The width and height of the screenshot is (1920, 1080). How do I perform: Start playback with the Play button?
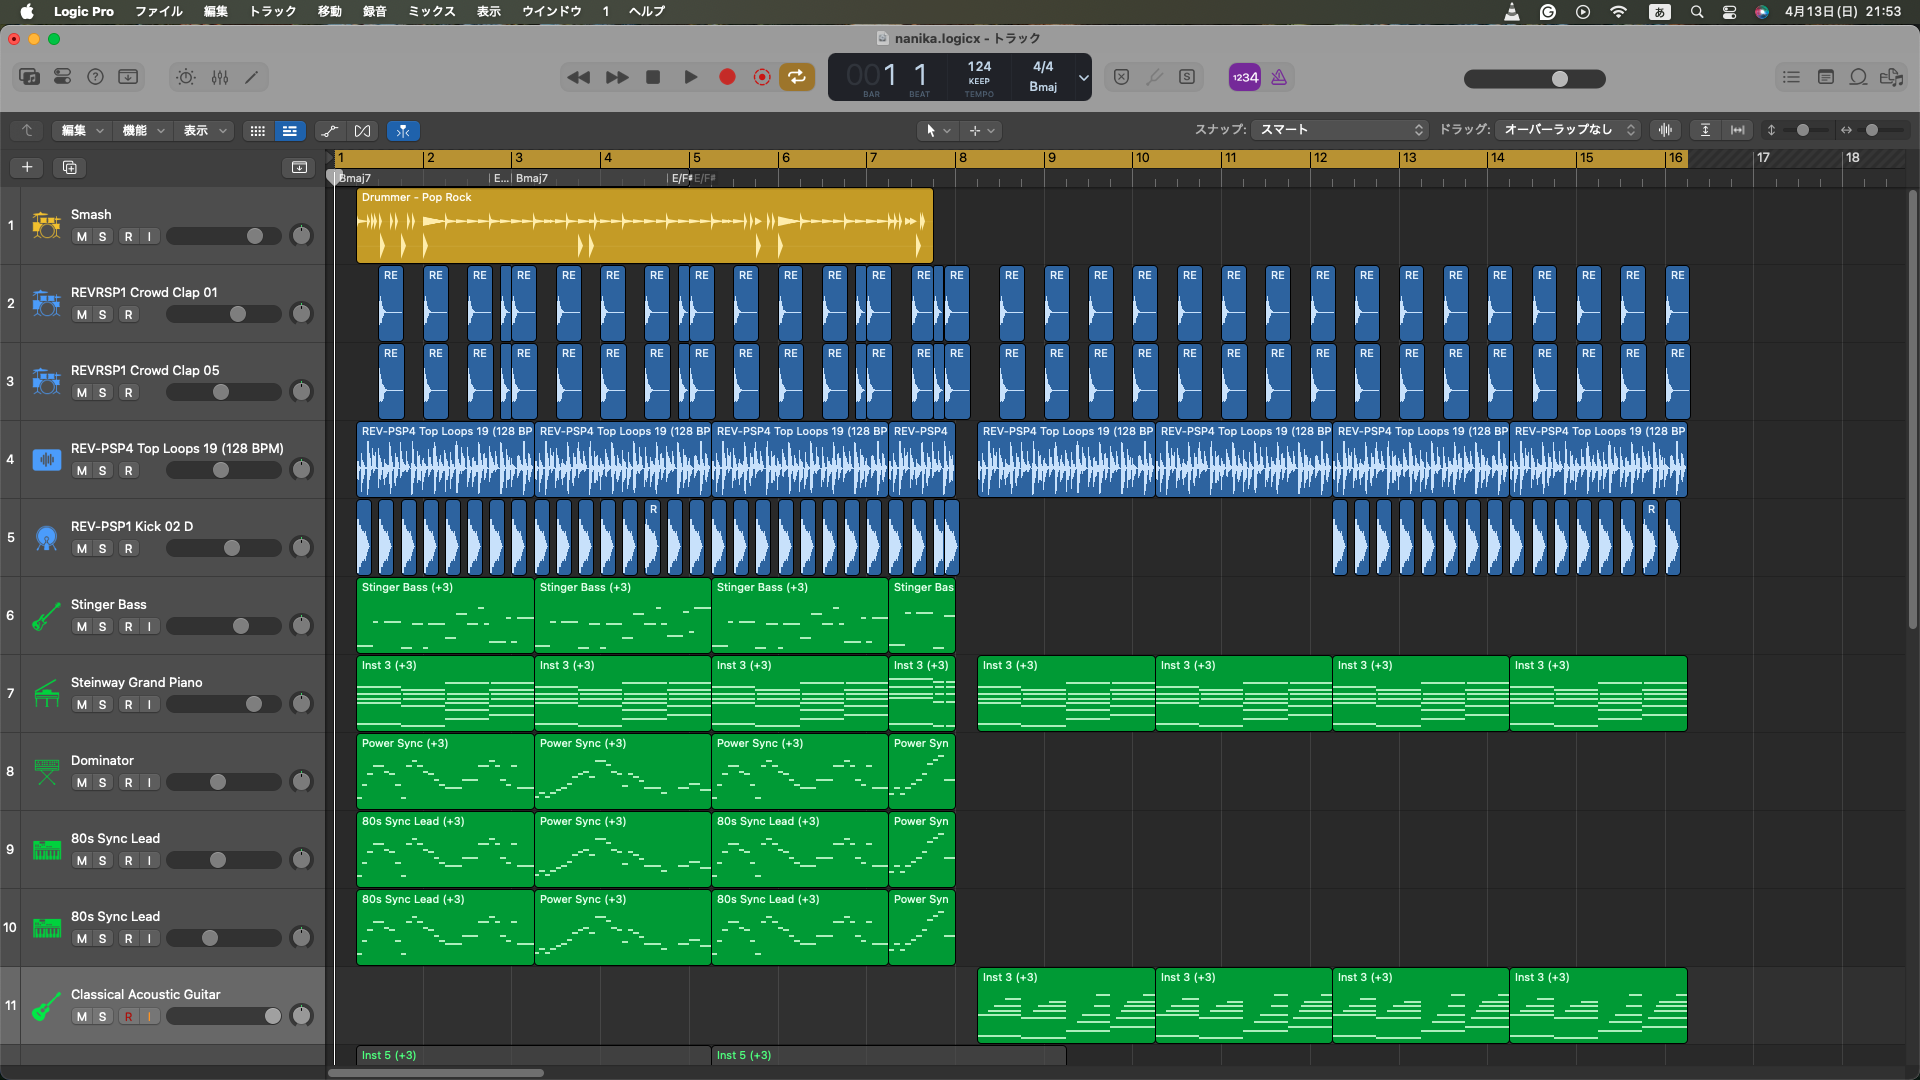pyautogui.click(x=690, y=77)
